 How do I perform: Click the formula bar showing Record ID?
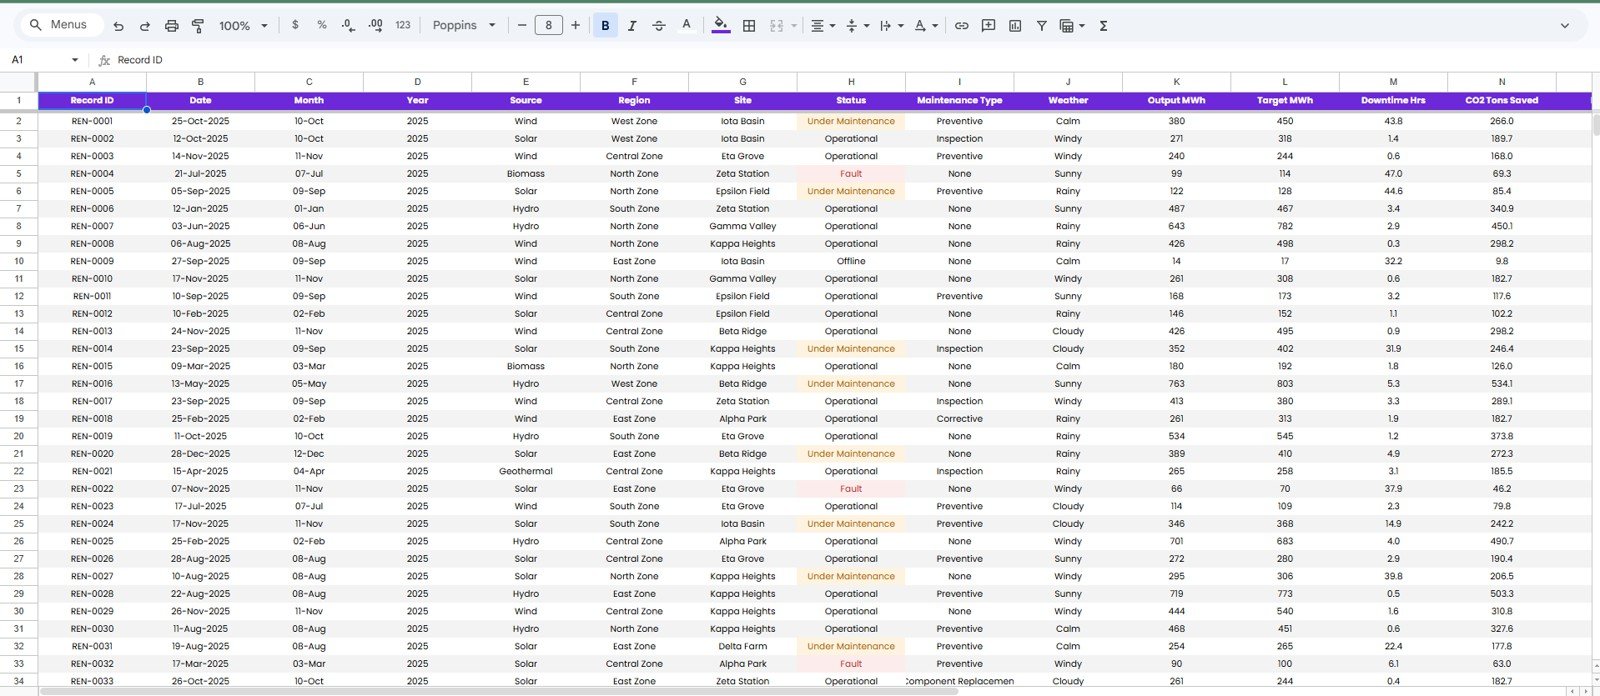point(850,60)
